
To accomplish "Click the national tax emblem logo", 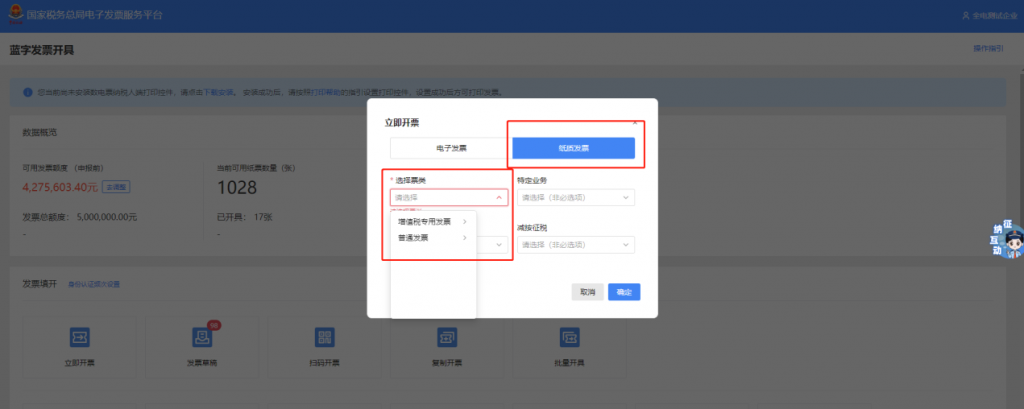I will point(16,15).
